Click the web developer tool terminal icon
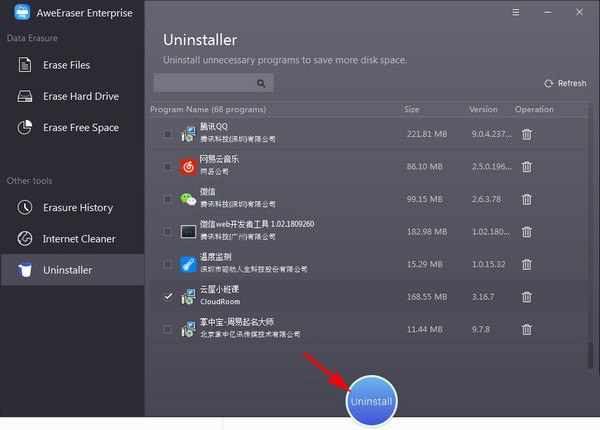 point(188,232)
